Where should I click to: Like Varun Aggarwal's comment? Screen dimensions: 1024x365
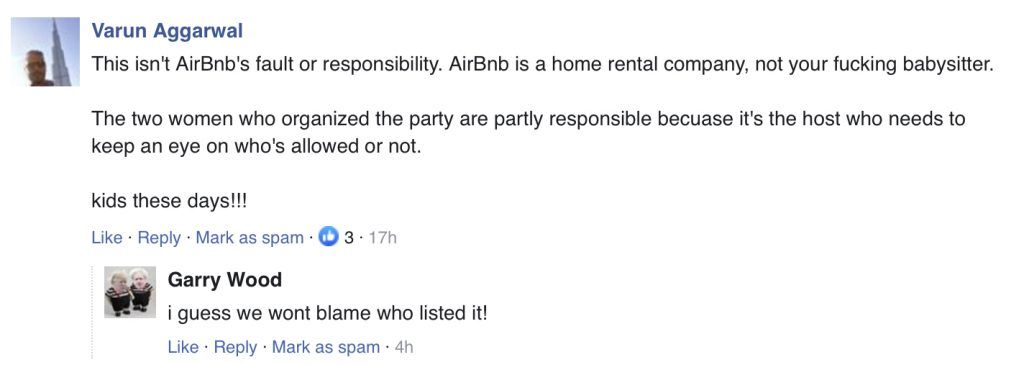point(107,238)
